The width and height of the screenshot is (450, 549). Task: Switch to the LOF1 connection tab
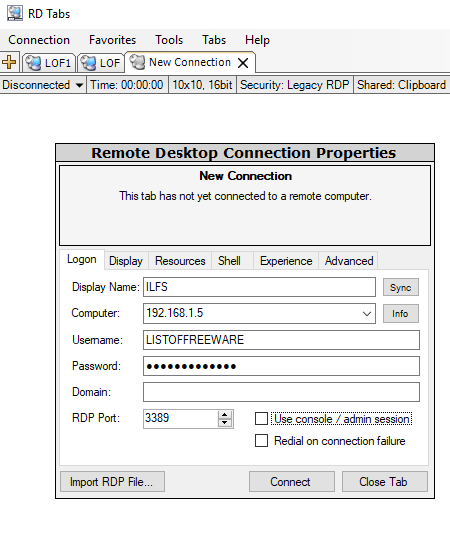49,63
